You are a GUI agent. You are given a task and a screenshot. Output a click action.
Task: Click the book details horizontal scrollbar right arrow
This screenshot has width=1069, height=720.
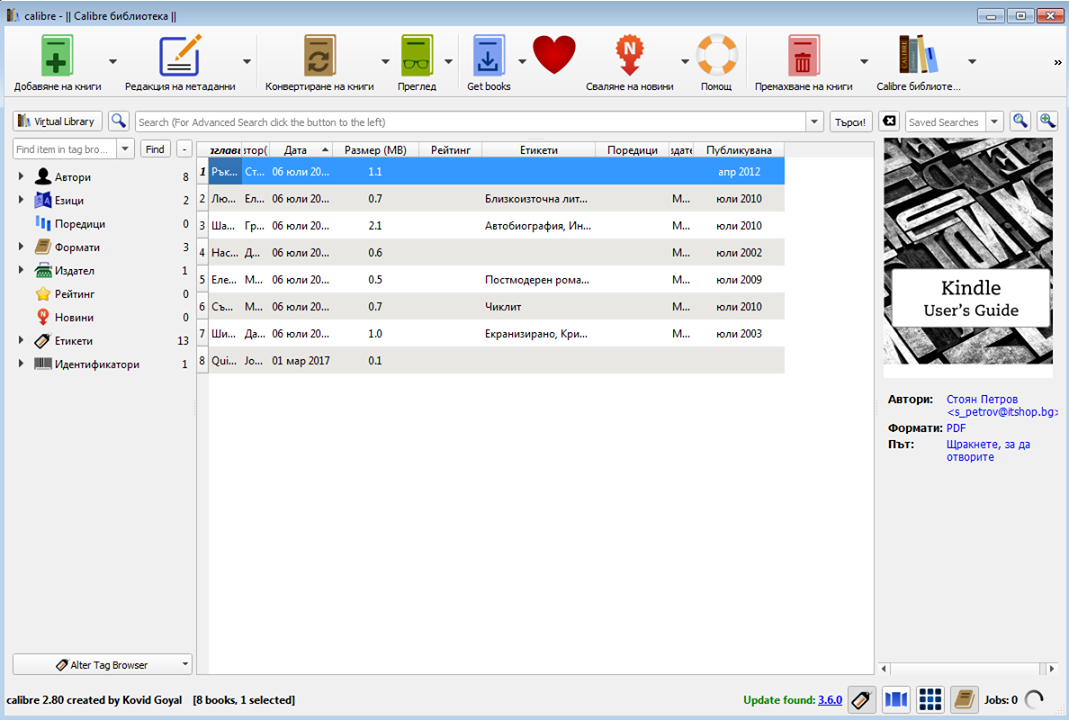[x=1052, y=669]
